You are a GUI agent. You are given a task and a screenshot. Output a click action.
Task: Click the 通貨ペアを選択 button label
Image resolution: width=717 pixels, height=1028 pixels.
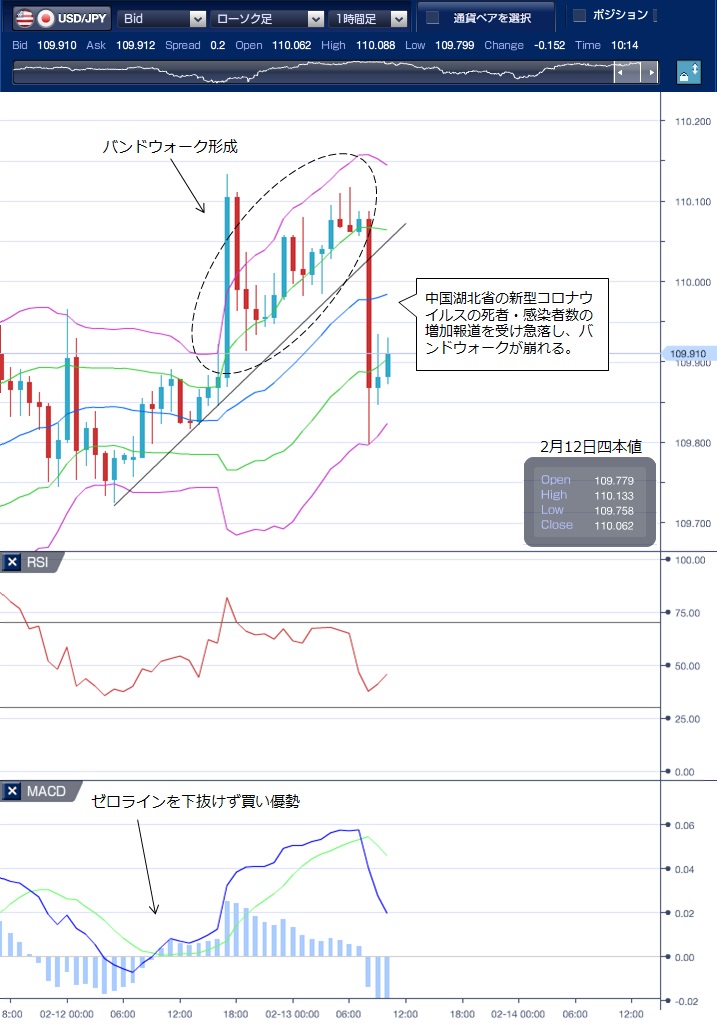491,18
